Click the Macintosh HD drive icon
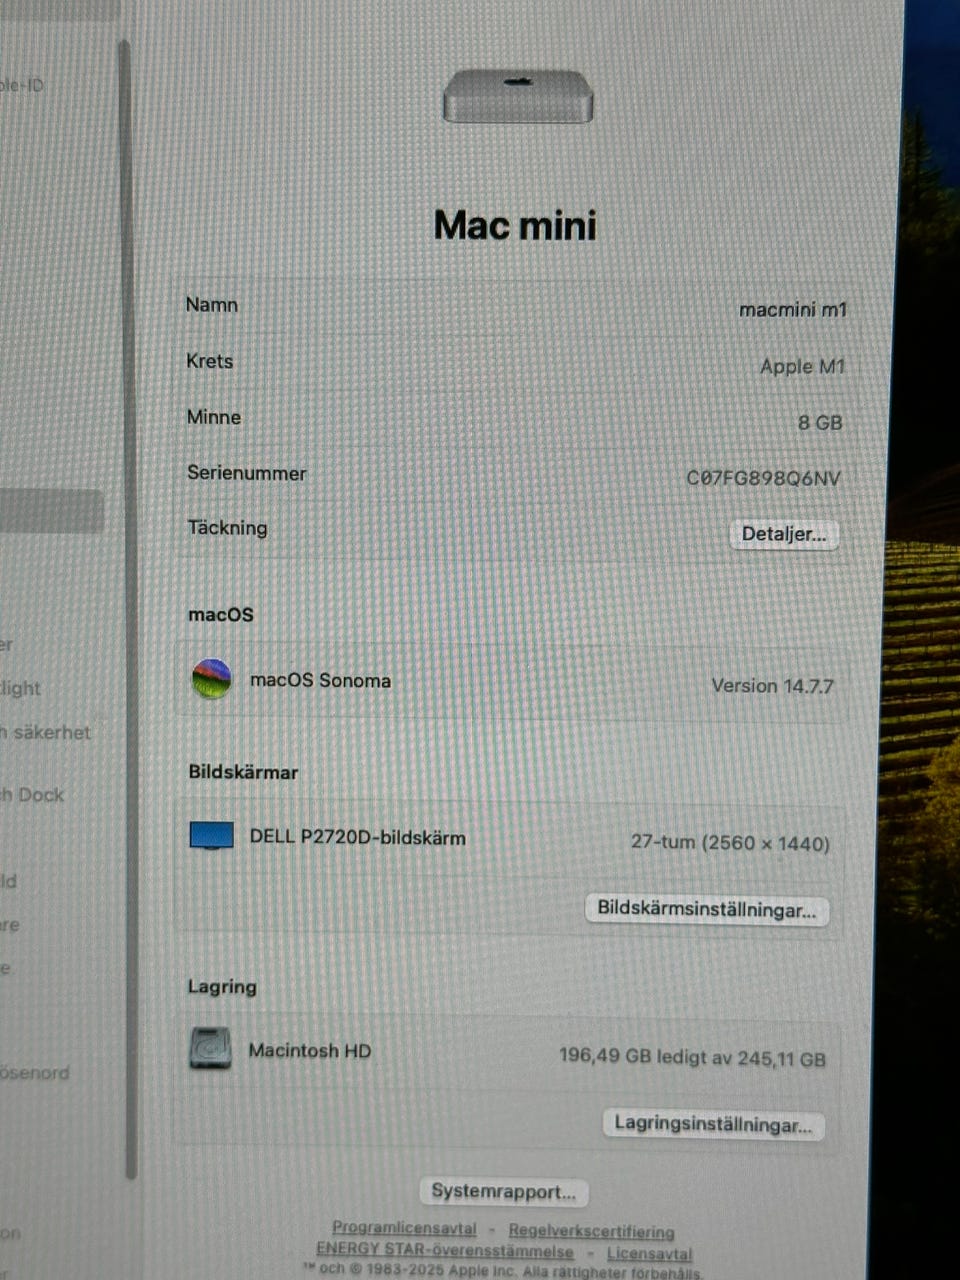 coord(210,1049)
